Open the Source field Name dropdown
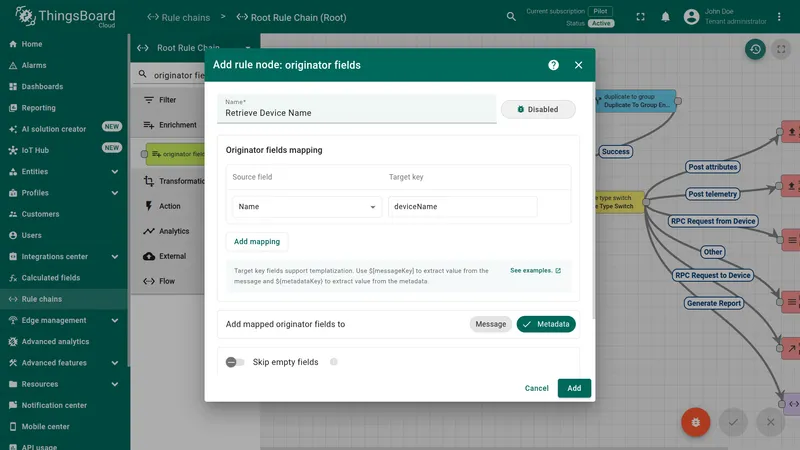The height and width of the screenshot is (450, 800). tap(307, 207)
